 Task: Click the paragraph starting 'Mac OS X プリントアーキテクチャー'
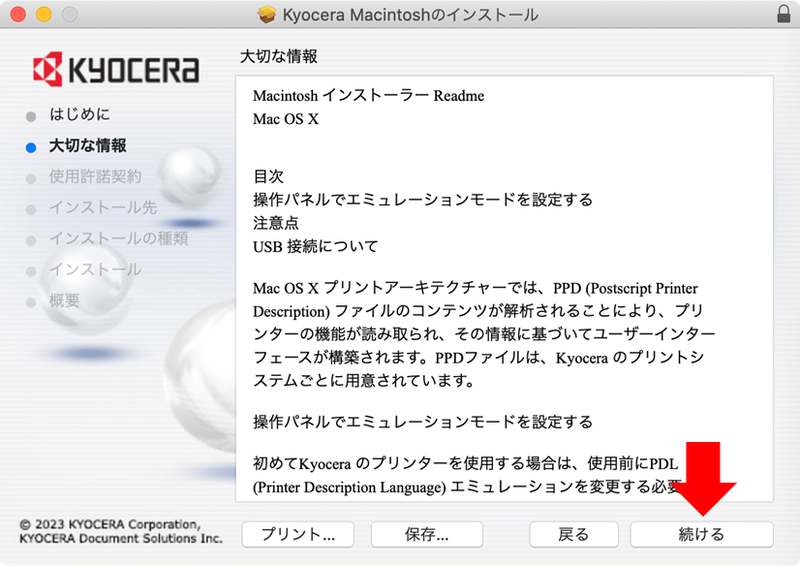coord(484,334)
